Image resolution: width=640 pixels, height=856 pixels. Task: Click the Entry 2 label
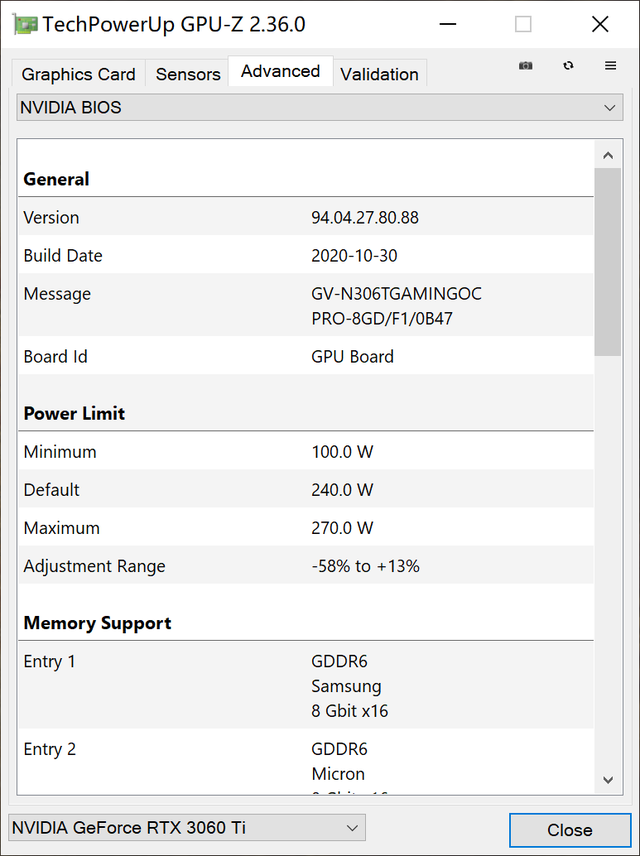(x=50, y=749)
